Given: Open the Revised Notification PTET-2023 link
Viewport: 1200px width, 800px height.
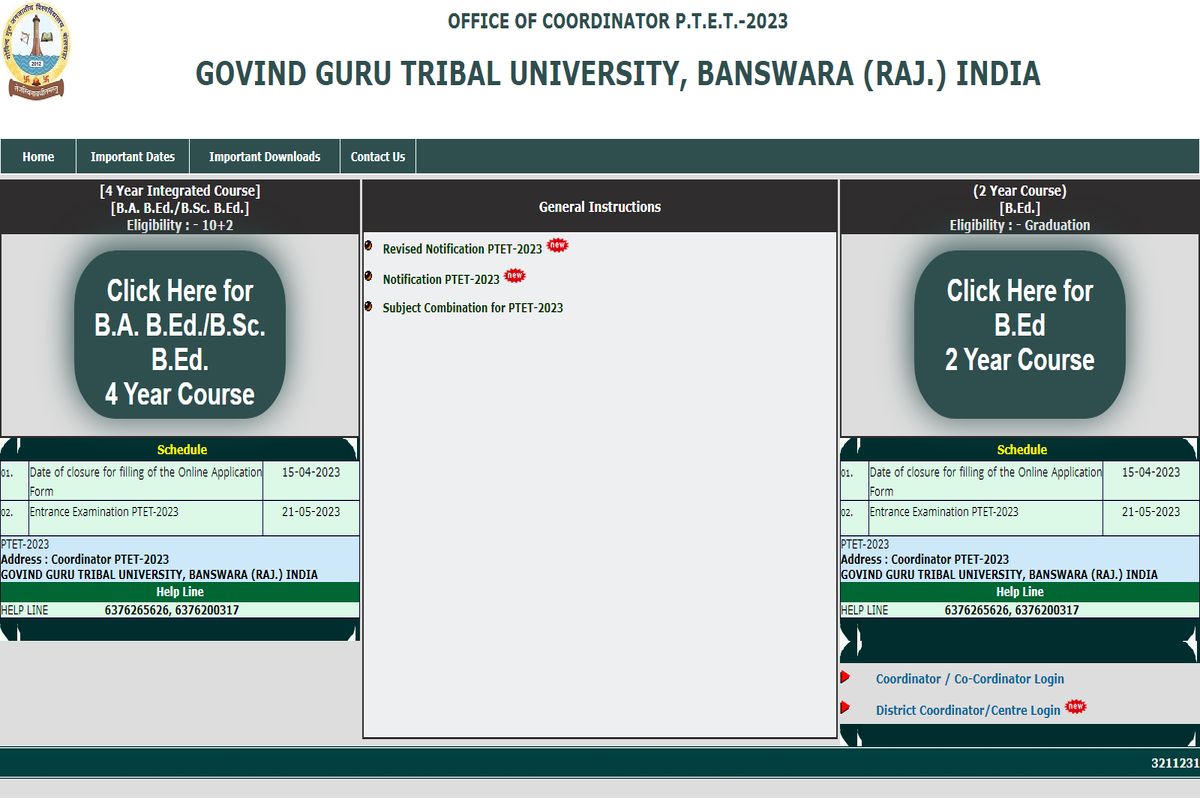Looking at the screenshot, I should (x=462, y=249).
